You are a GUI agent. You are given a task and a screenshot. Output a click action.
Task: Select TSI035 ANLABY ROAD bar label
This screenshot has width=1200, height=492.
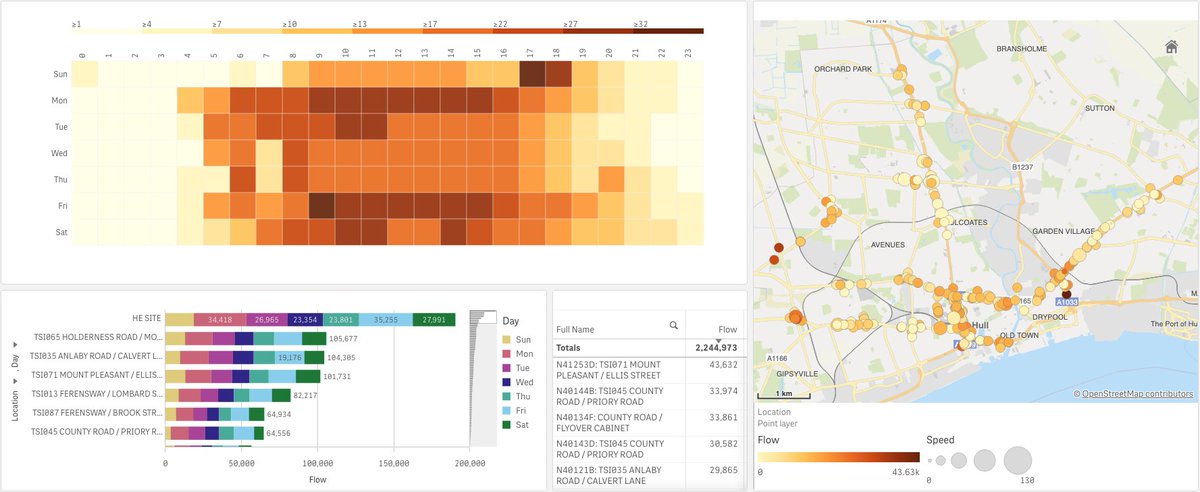[x=97, y=357]
